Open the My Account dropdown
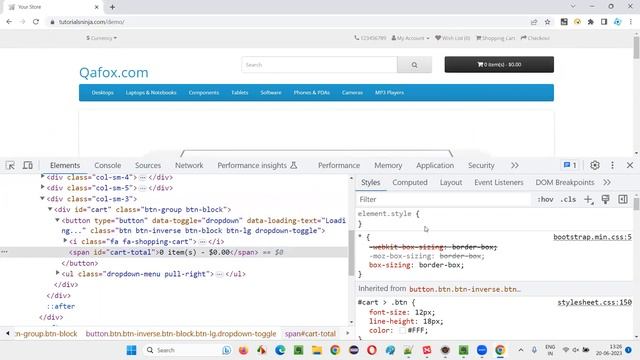The width and height of the screenshot is (640, 360). (410, 38)
